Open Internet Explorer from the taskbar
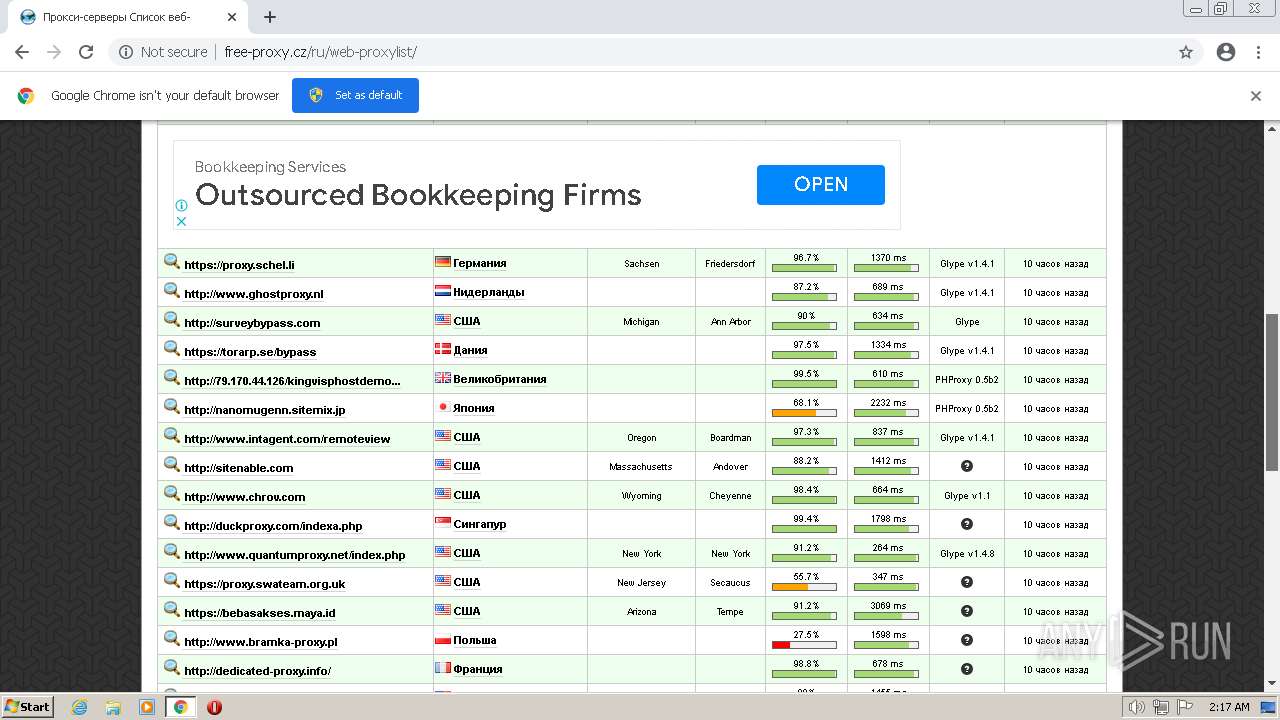This screenshot has height=720, width=1280. [x=80, y=707]
